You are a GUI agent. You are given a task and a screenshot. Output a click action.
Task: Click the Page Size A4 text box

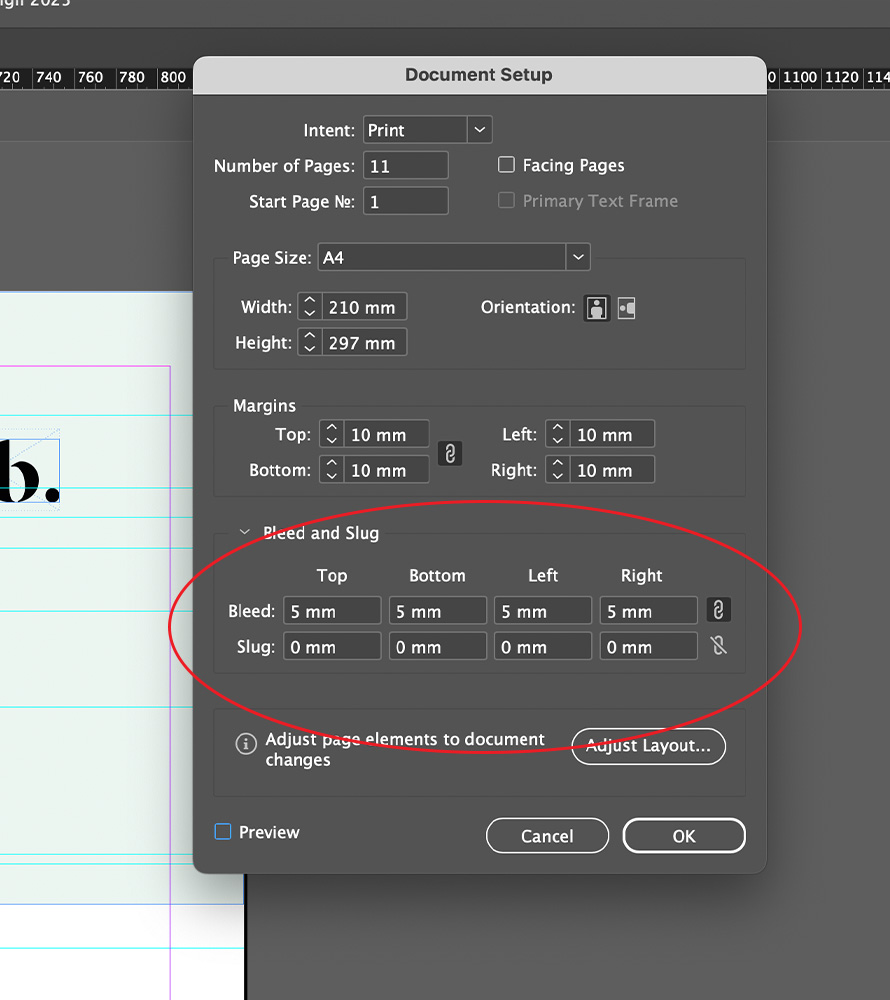[442, 258]
